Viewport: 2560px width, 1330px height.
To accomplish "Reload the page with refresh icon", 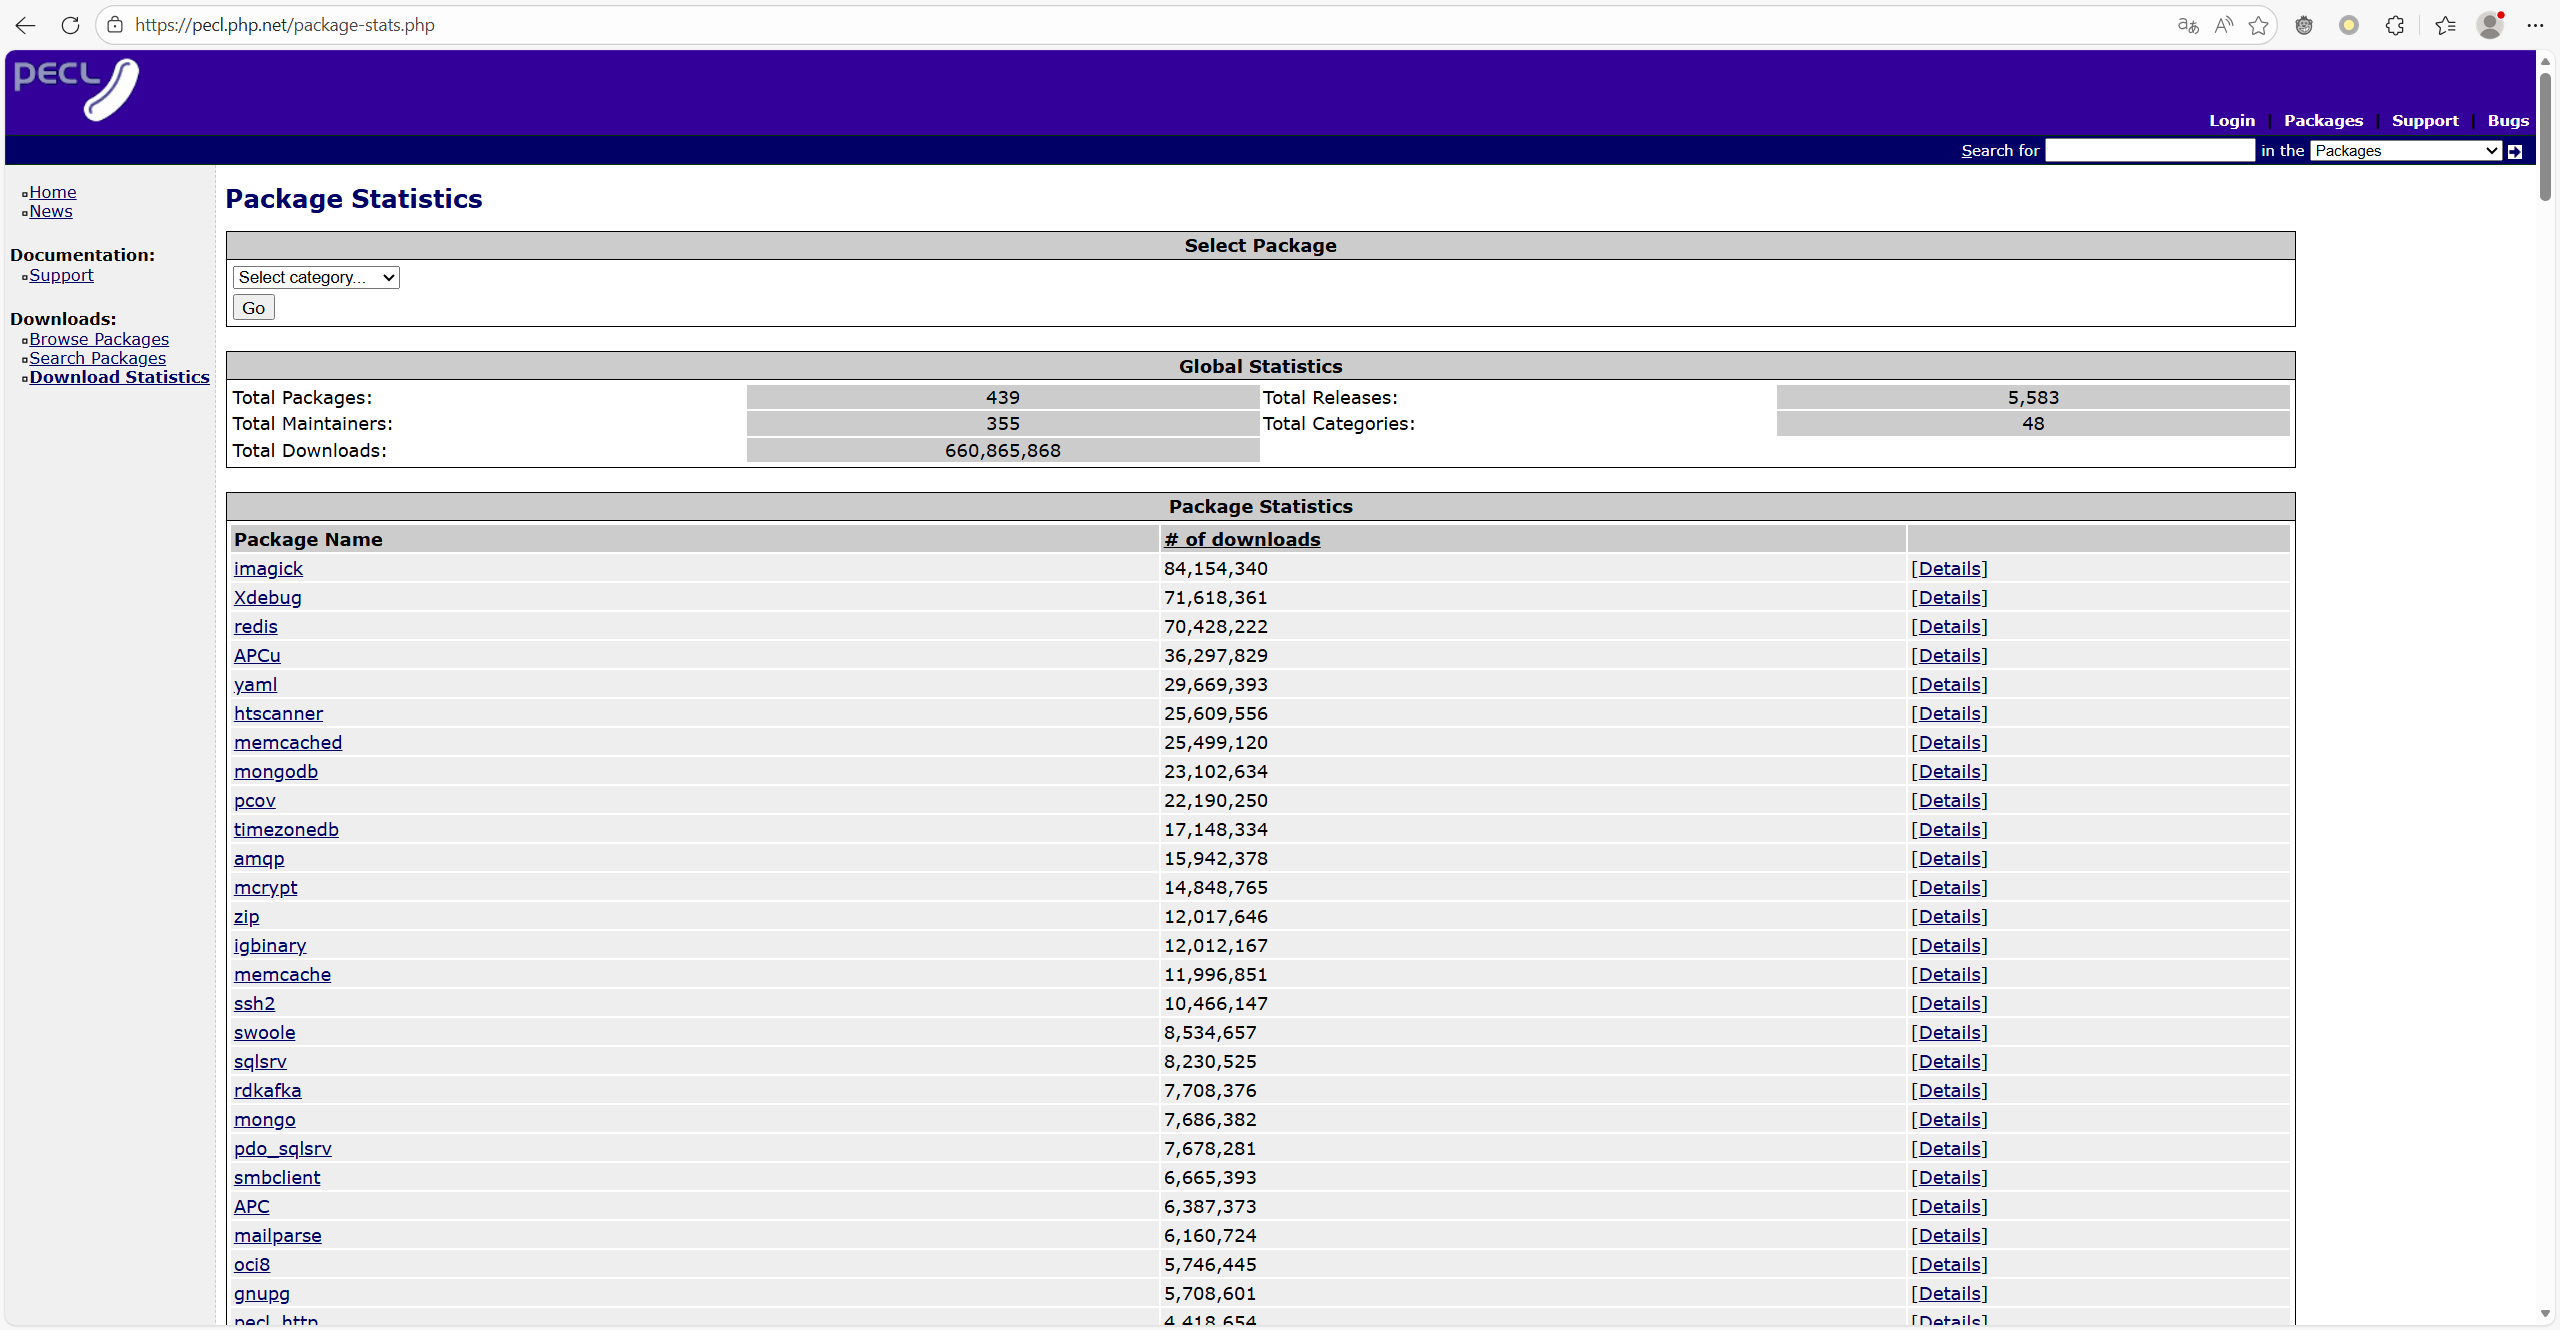I will pos(70,25).
